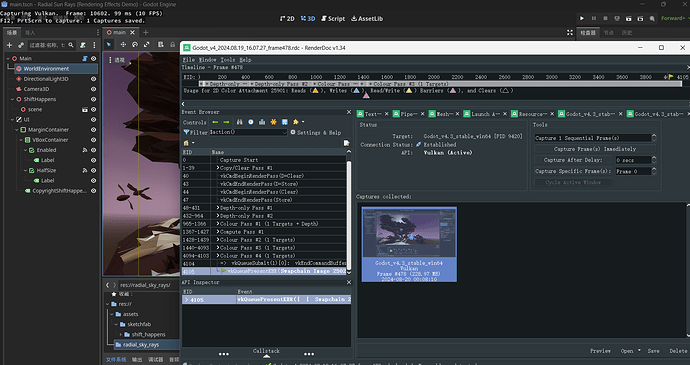Viewport: 690px width, 365px height.
Task: Click Capture Frame(s) Immediately button
Action: [595, 149]
